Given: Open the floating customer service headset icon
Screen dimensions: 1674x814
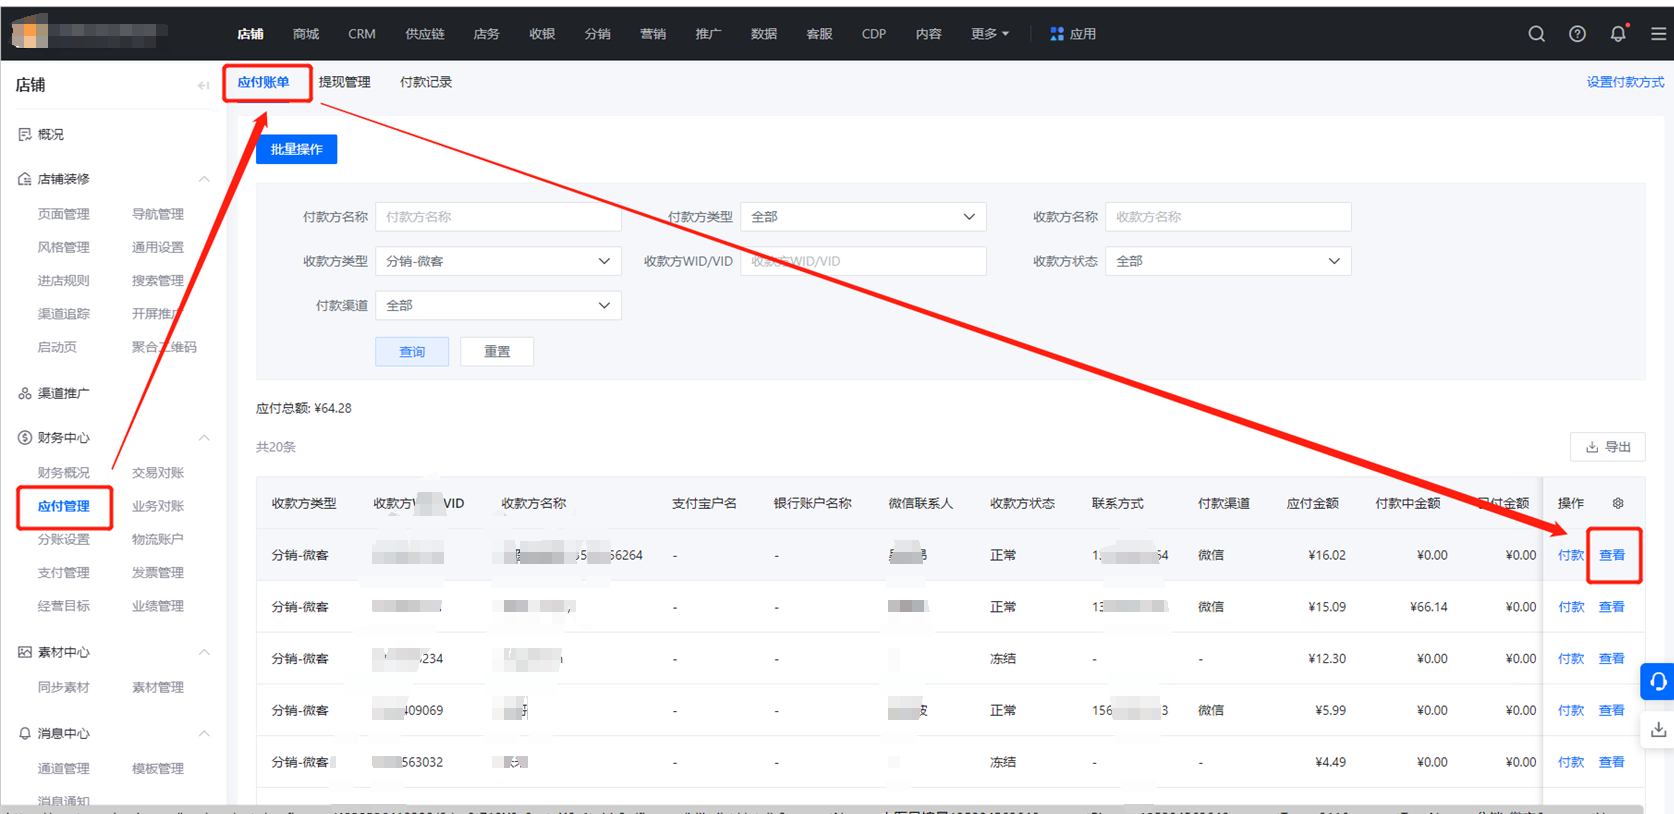Looking at the screenshot, I should 1657,682.
